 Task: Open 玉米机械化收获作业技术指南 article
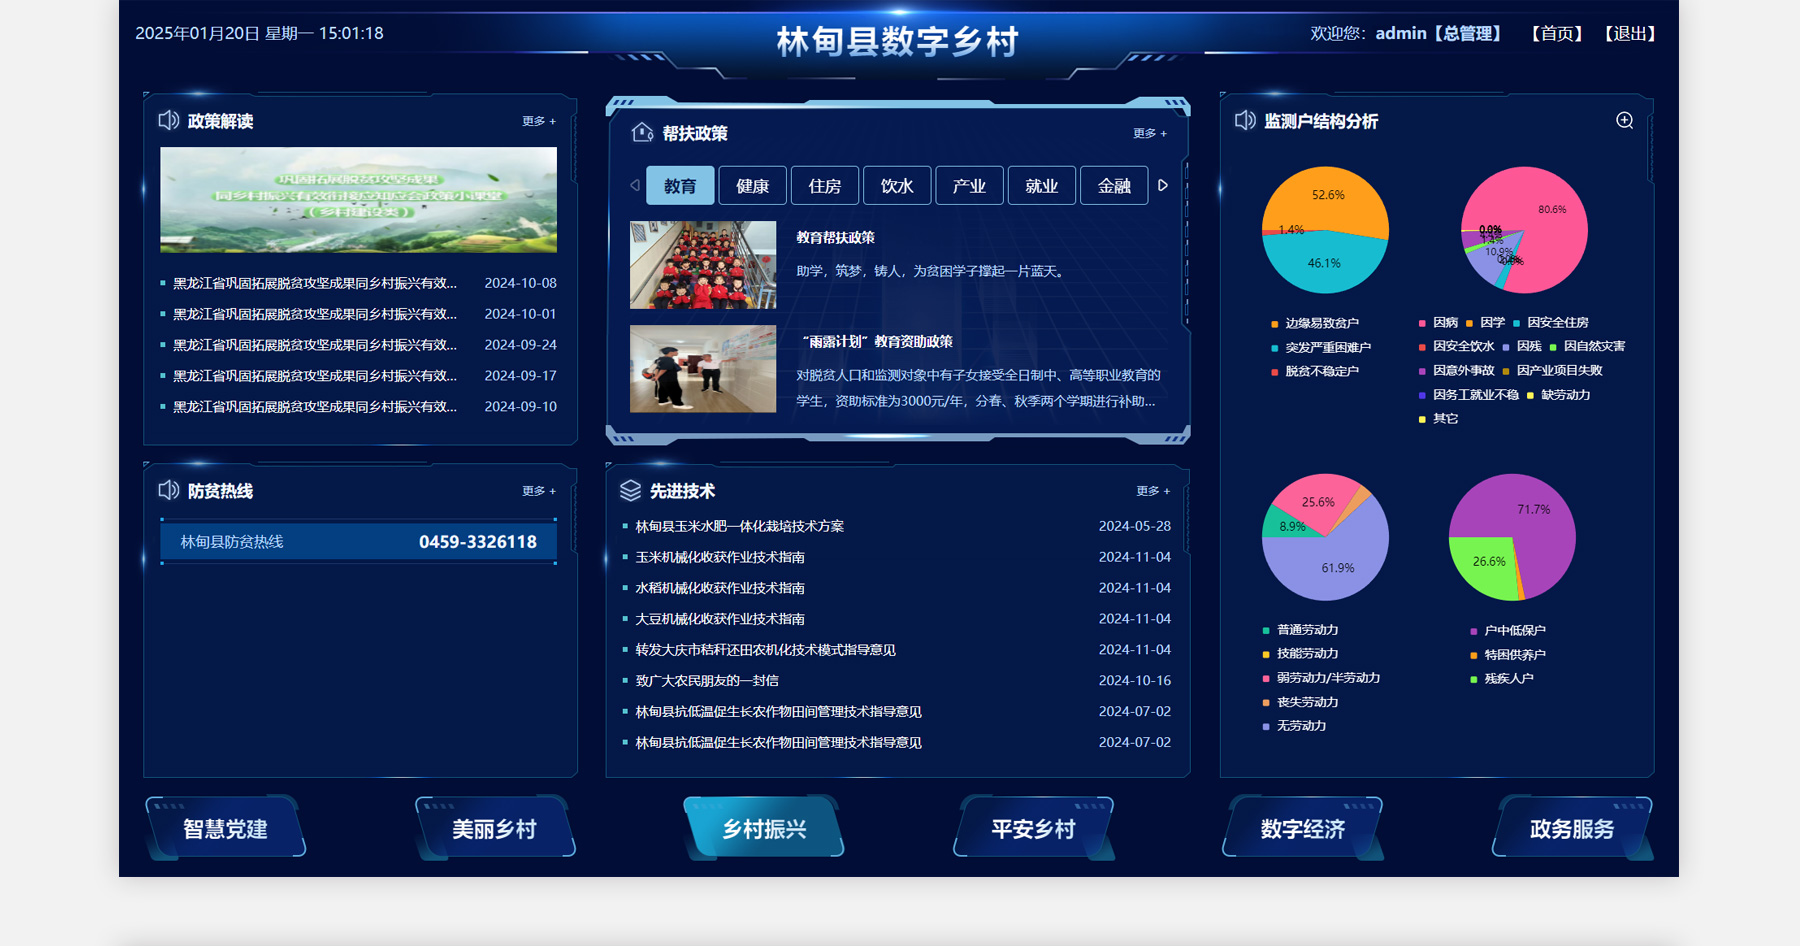(720, 557)
